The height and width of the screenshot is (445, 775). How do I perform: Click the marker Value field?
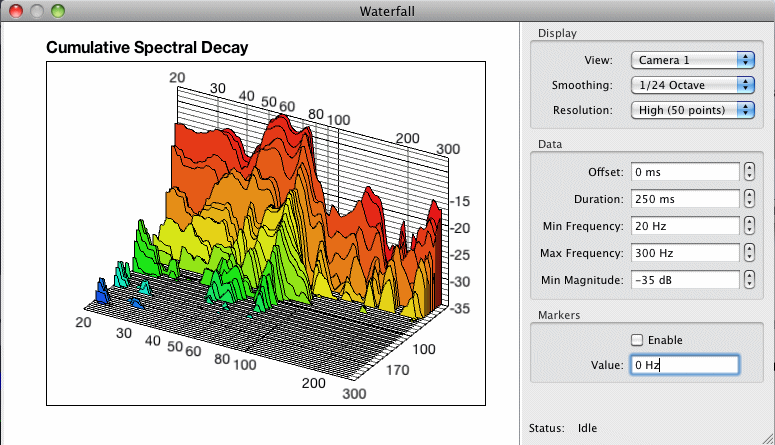pyautogui.click(x=684, y=365)
